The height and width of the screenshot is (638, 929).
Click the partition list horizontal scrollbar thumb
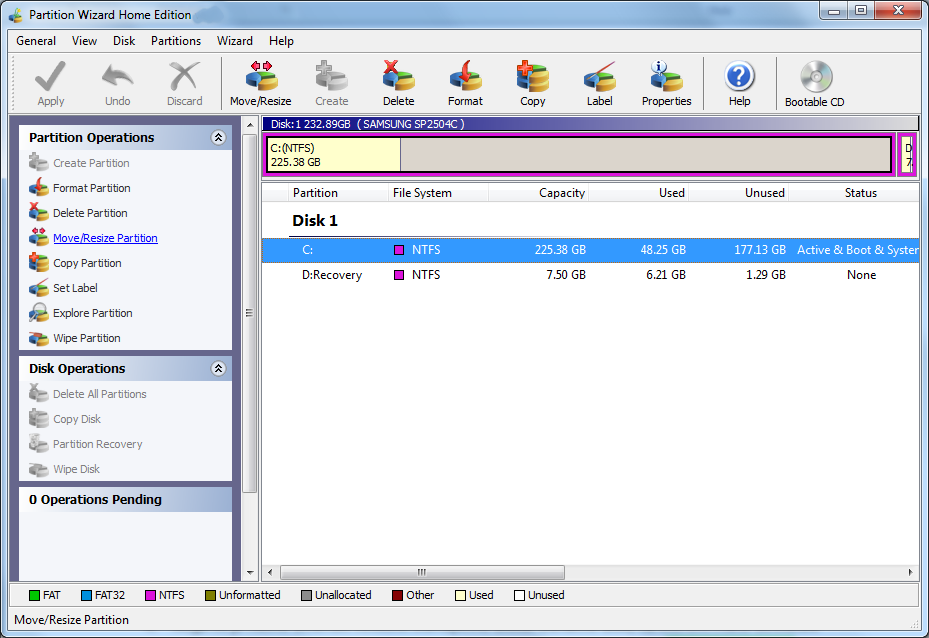coord(422,572)
